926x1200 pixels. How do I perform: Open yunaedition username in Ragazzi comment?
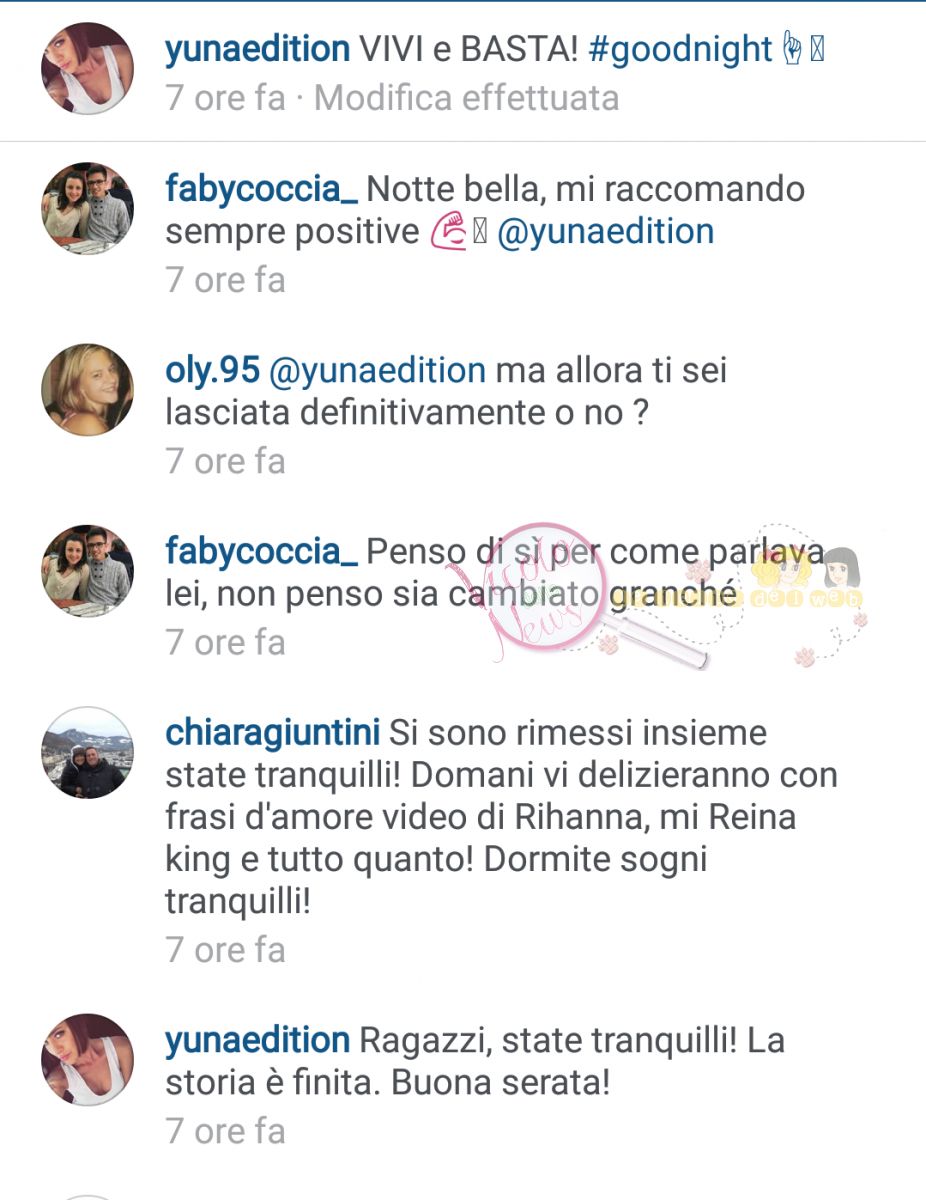click(258, 1041)
